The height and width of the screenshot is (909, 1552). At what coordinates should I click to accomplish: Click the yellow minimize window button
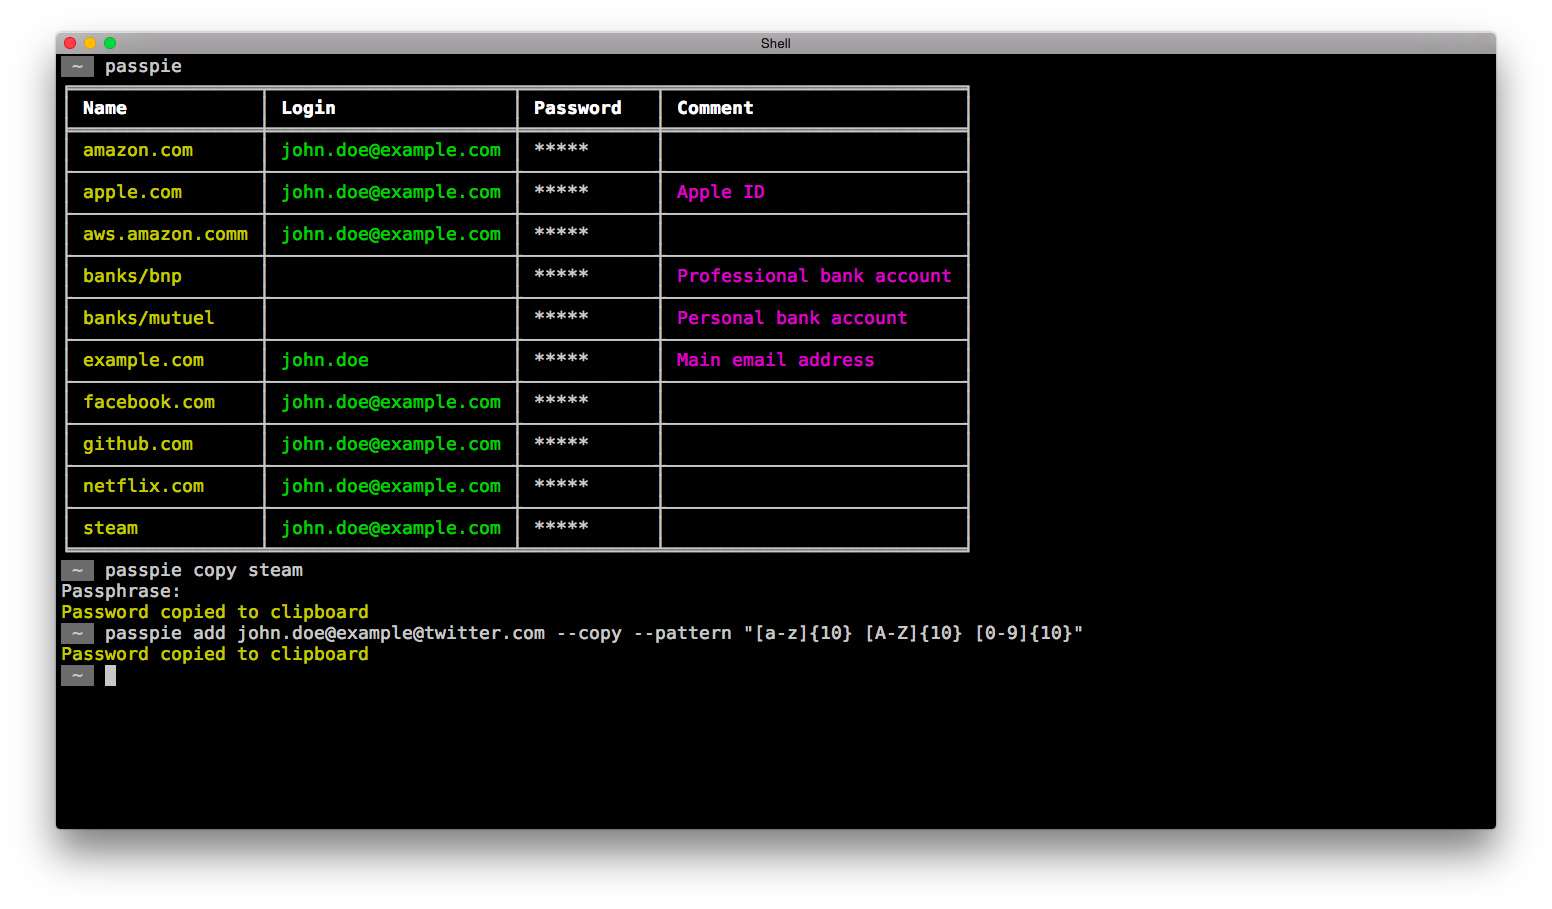pos(90,43)
